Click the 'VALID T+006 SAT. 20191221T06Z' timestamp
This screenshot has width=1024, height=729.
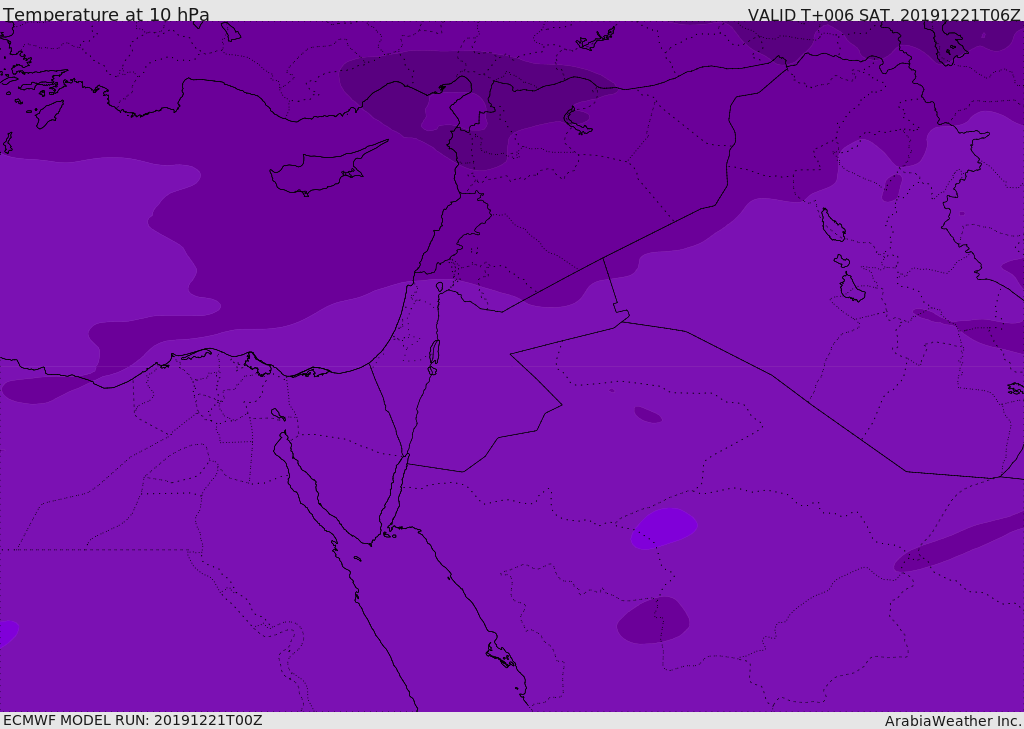click(884, 14)
